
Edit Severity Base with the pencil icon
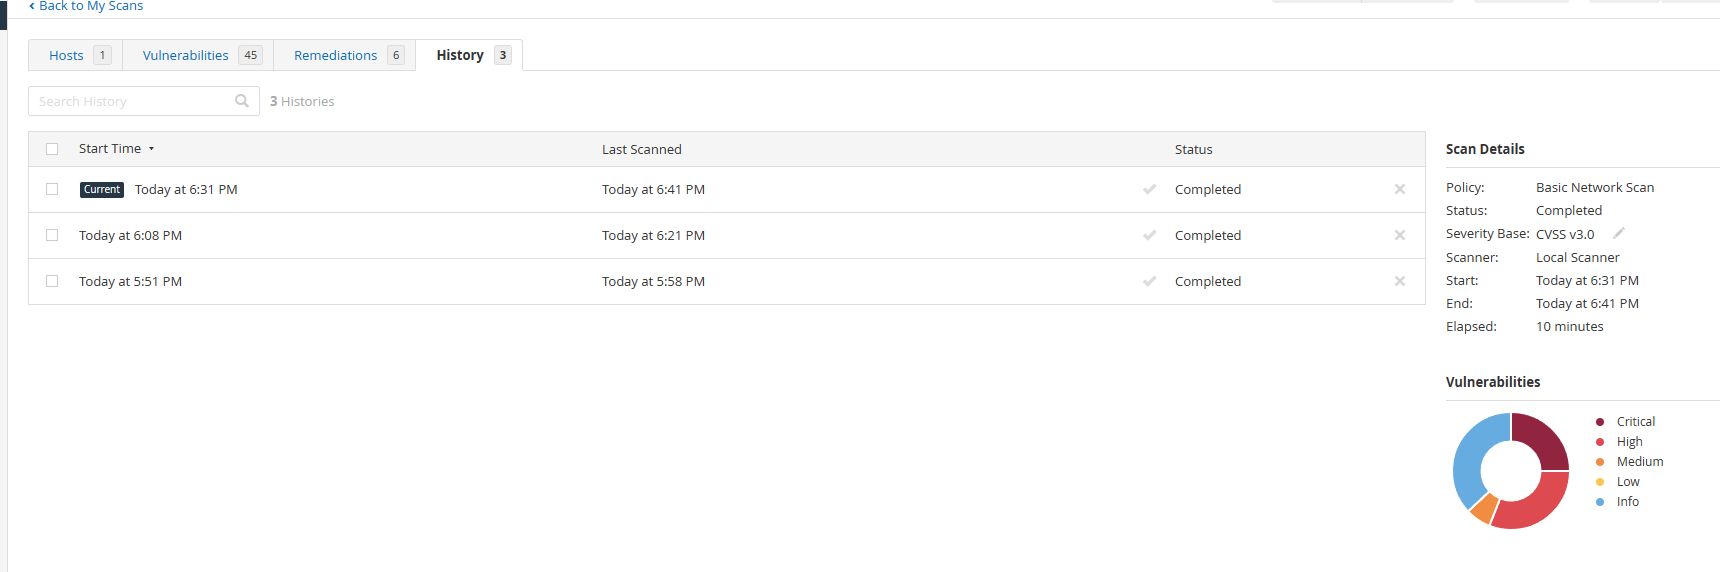[x=1619, y=233]
